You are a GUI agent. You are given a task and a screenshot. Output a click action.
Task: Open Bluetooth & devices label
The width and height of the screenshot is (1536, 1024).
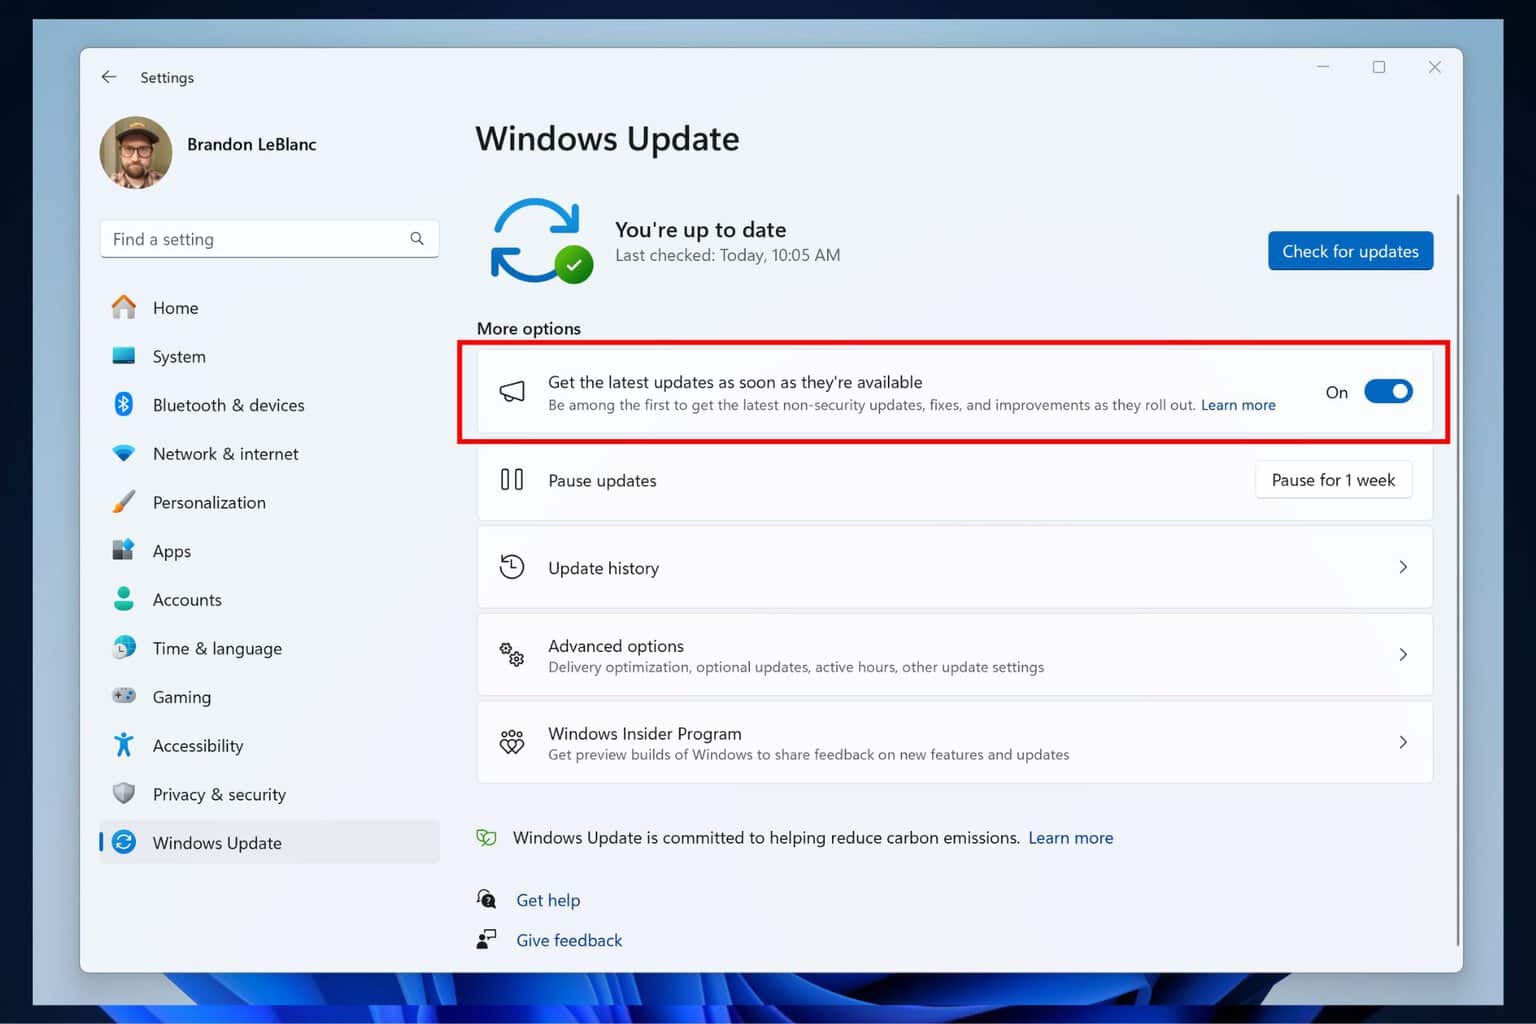228,405
